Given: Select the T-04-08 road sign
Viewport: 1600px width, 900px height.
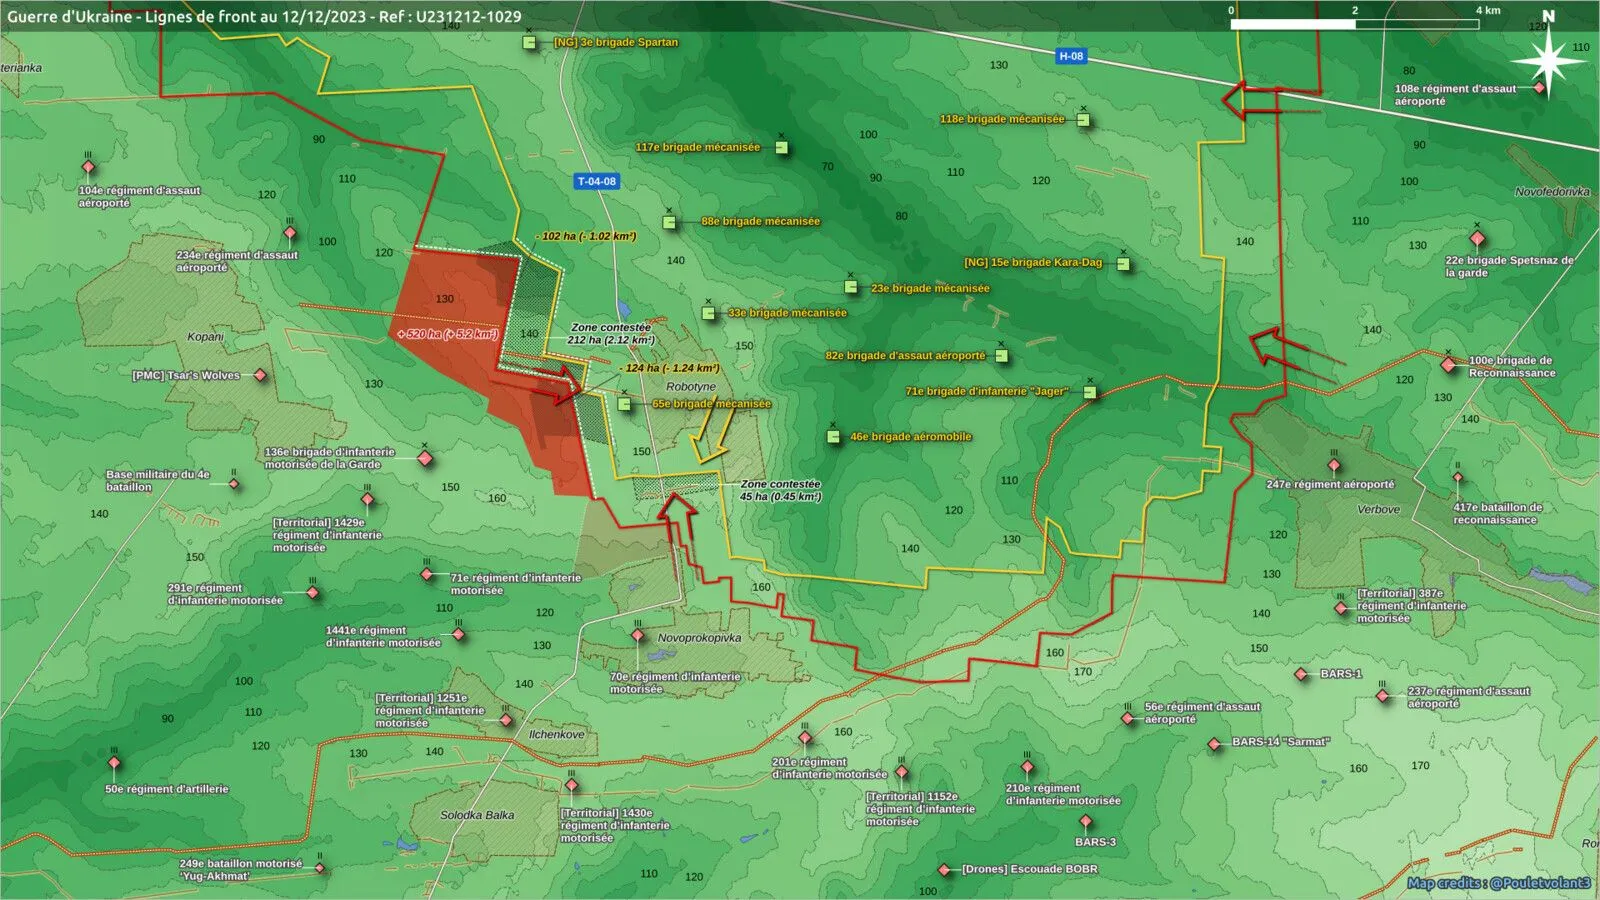Looking at the screenshot, I should tap(597, 181).
